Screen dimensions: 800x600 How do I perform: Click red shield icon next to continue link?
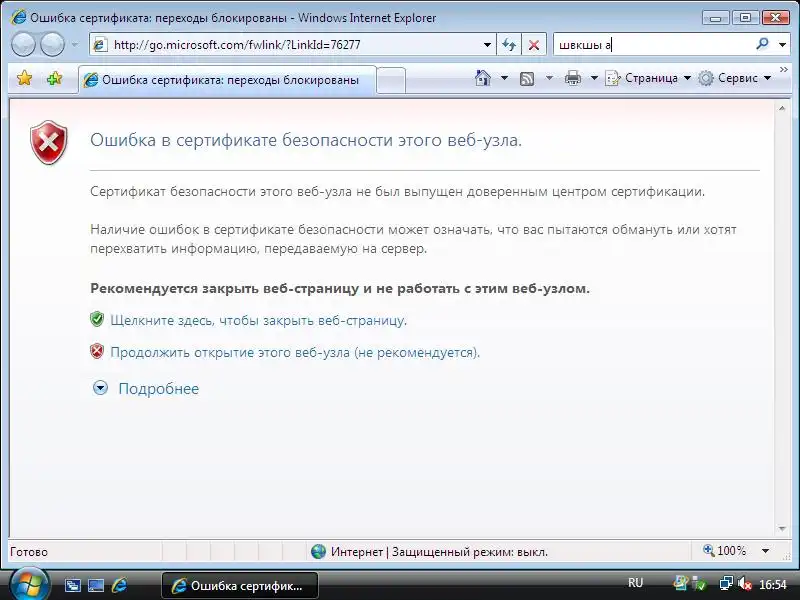pos(97,352)
